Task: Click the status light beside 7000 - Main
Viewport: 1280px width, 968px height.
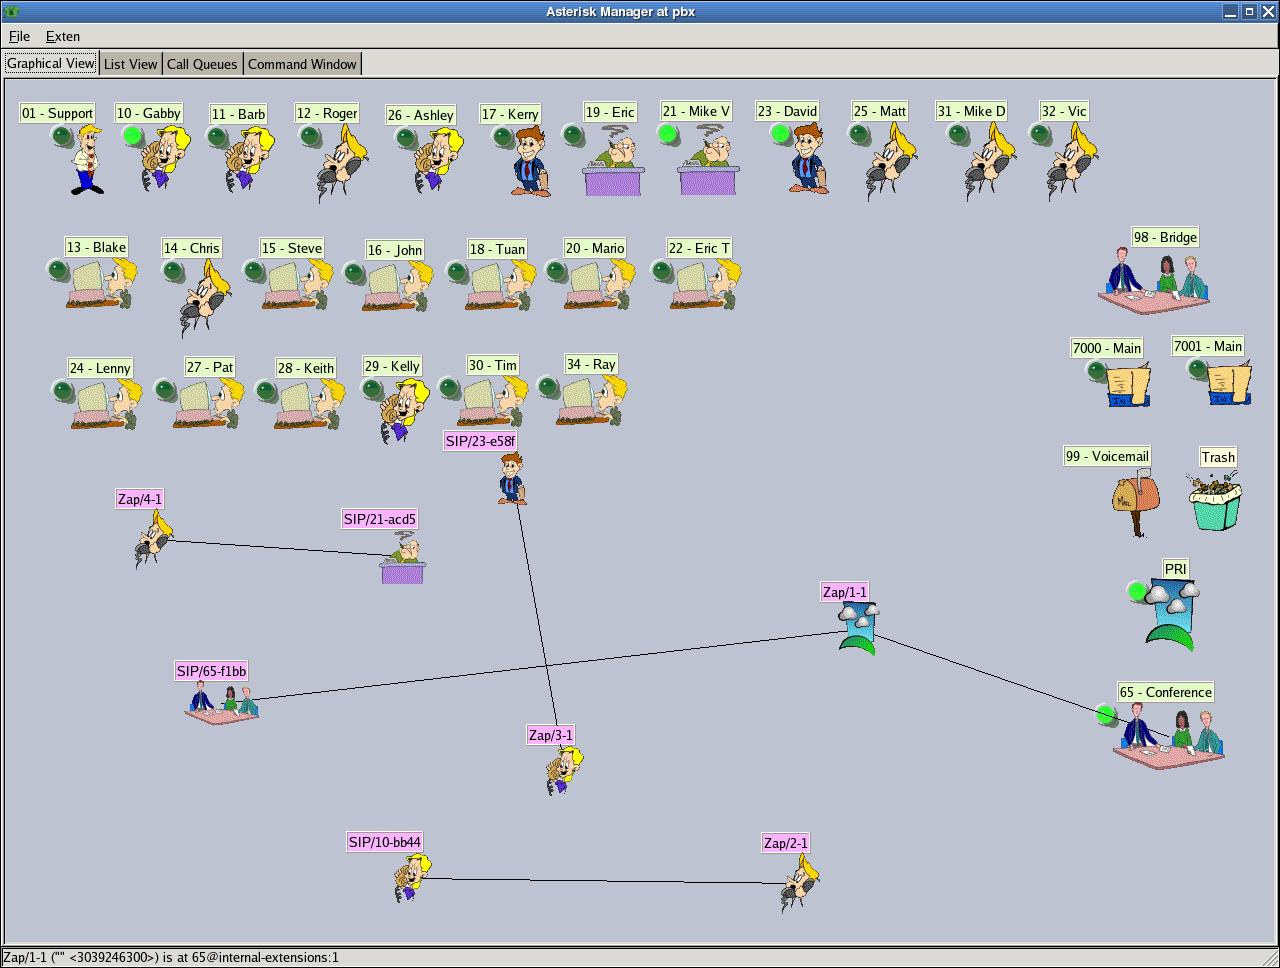Action: point(1097,372)
